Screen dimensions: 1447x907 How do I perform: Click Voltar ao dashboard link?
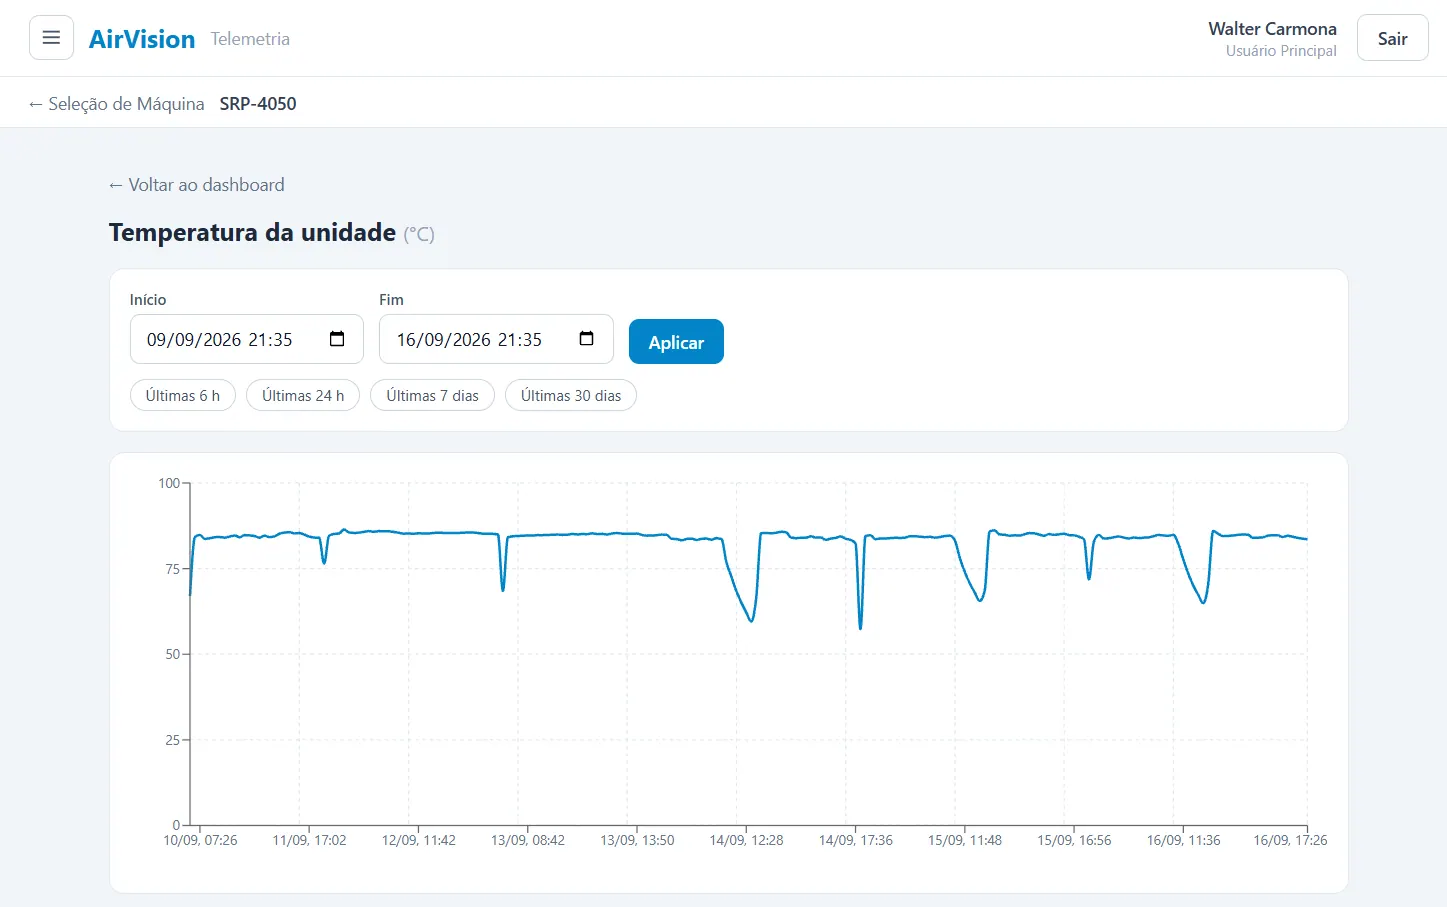[197, 185]
